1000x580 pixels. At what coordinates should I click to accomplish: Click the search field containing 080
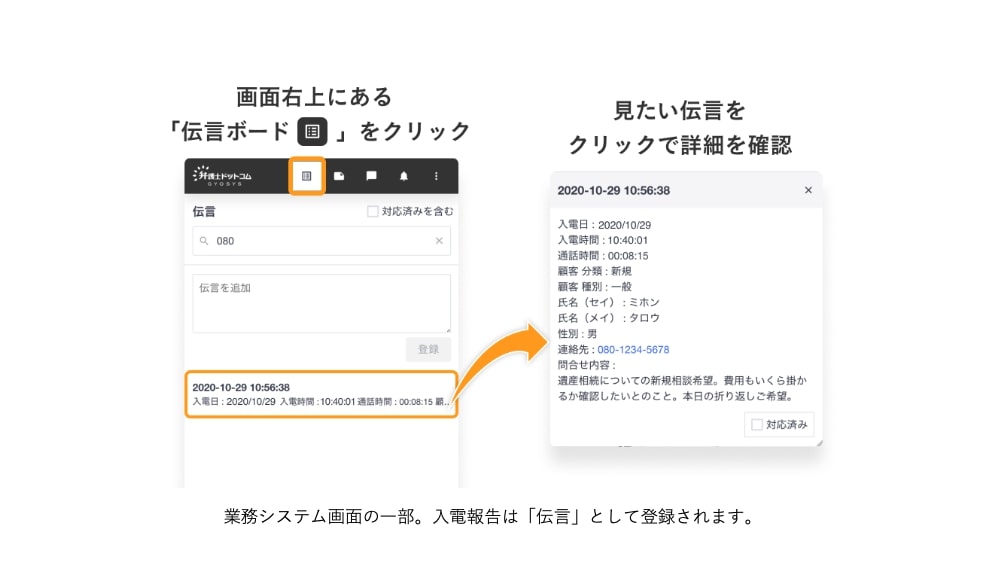321,241
